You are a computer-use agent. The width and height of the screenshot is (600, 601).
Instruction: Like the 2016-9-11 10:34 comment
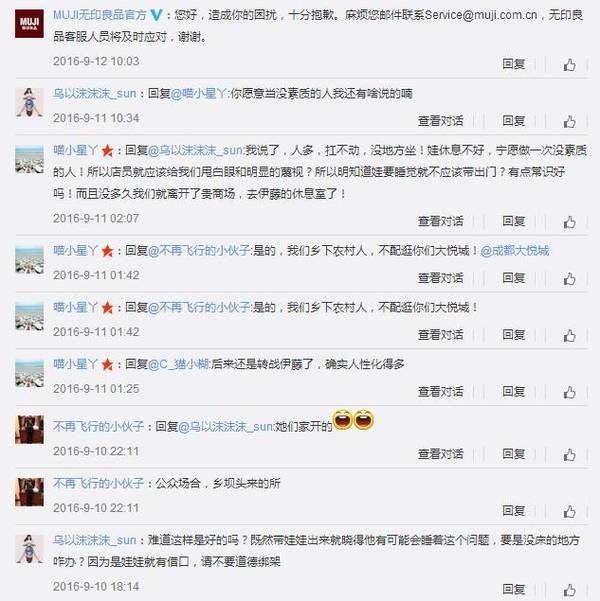coord(569,122)
